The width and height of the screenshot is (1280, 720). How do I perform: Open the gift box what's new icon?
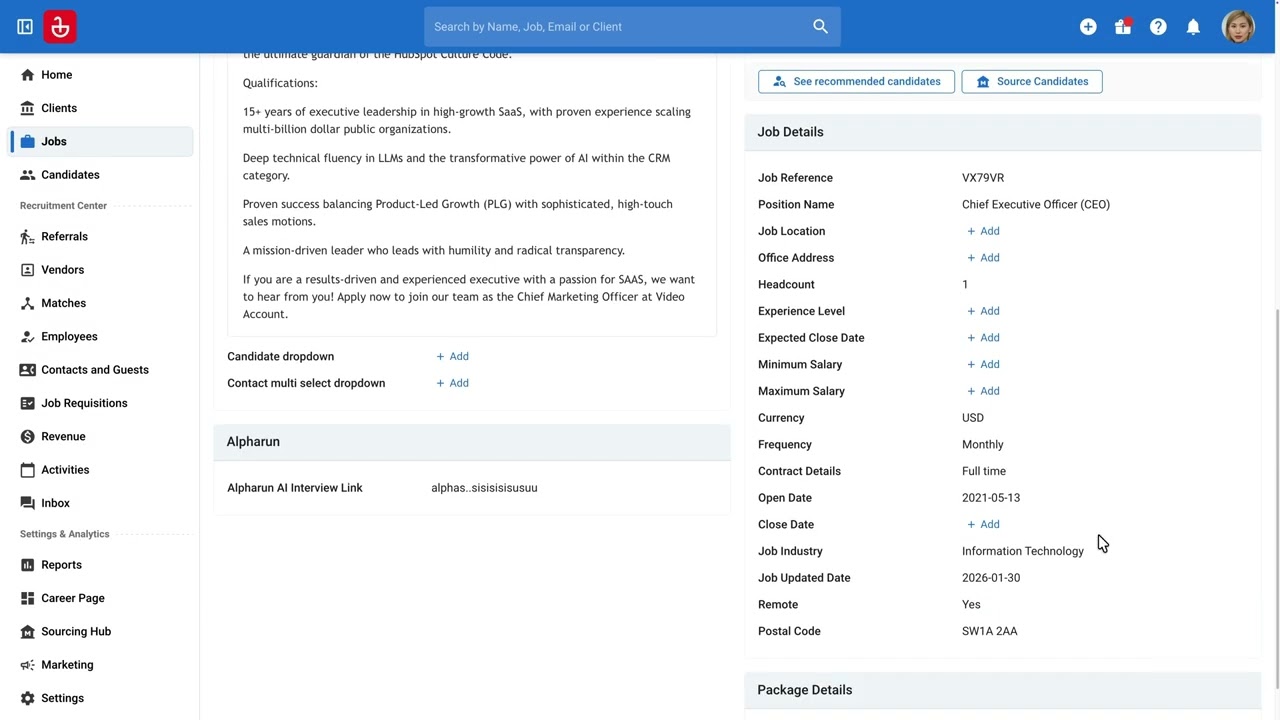[1123, 27]
